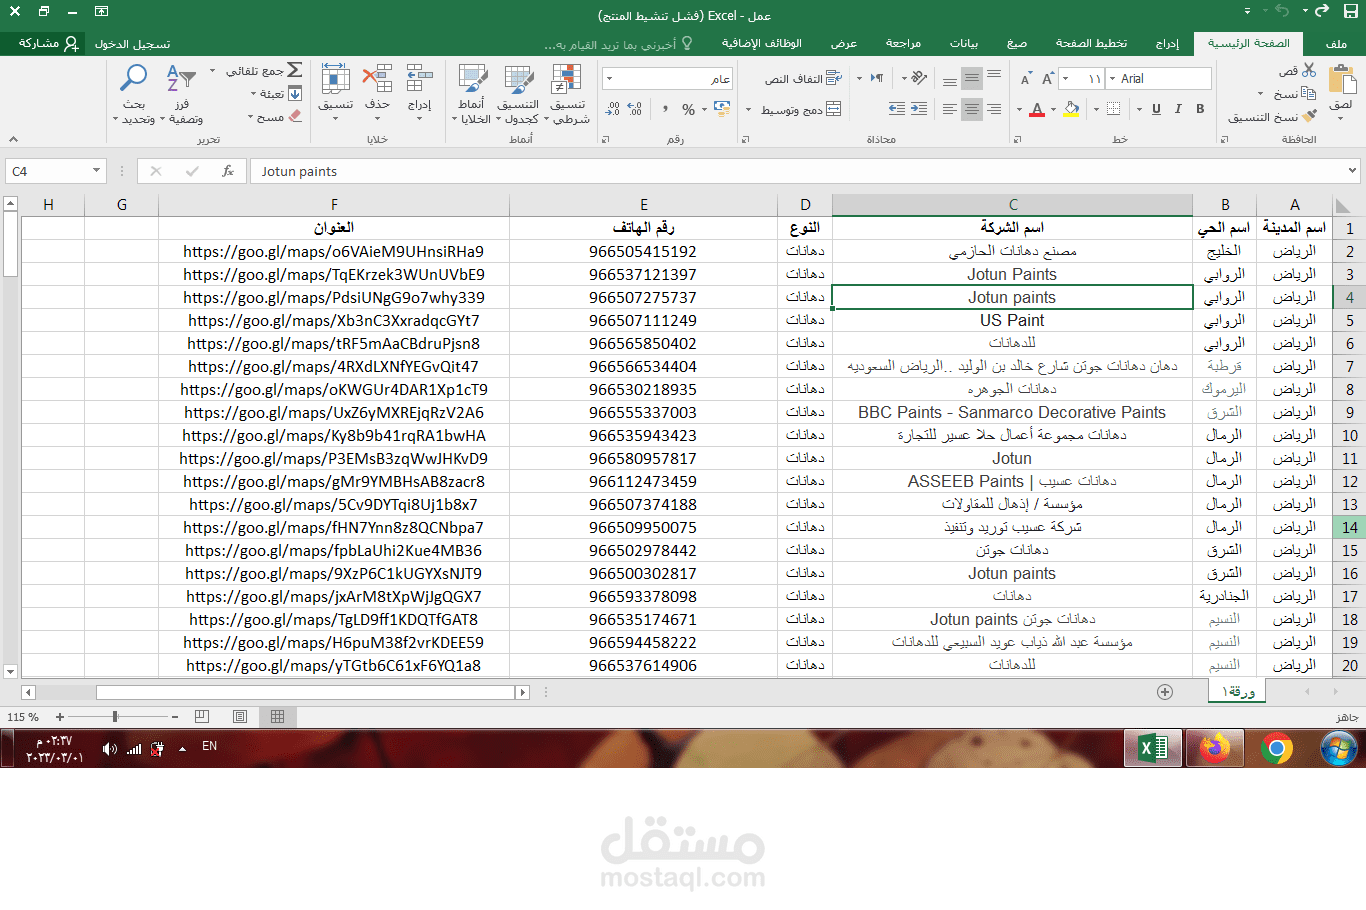Open the Format cells (تنسيق) dropdown

(x=336, y=94)
